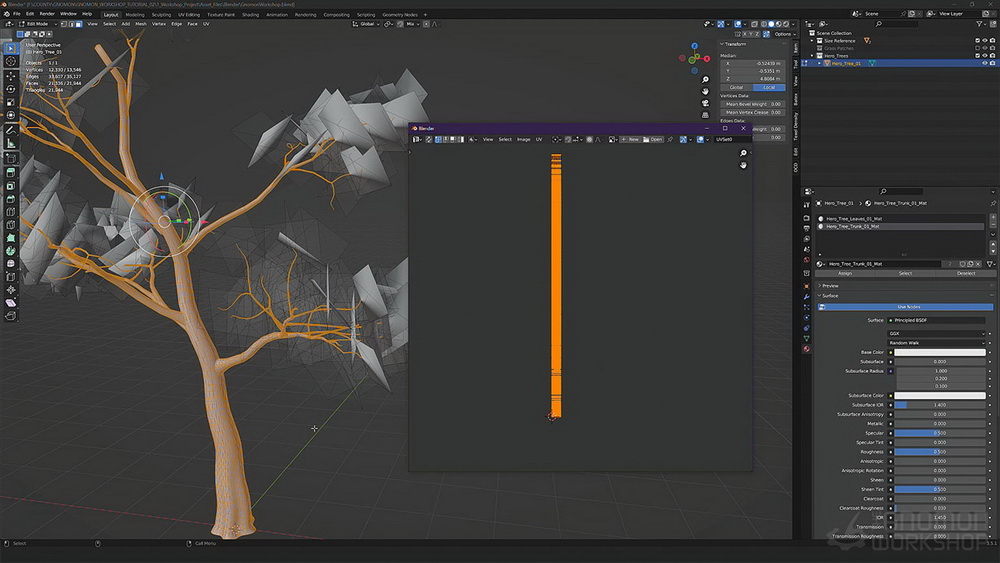1000x563 pixels.
Task: Click the material Select button
Action: 905,274
